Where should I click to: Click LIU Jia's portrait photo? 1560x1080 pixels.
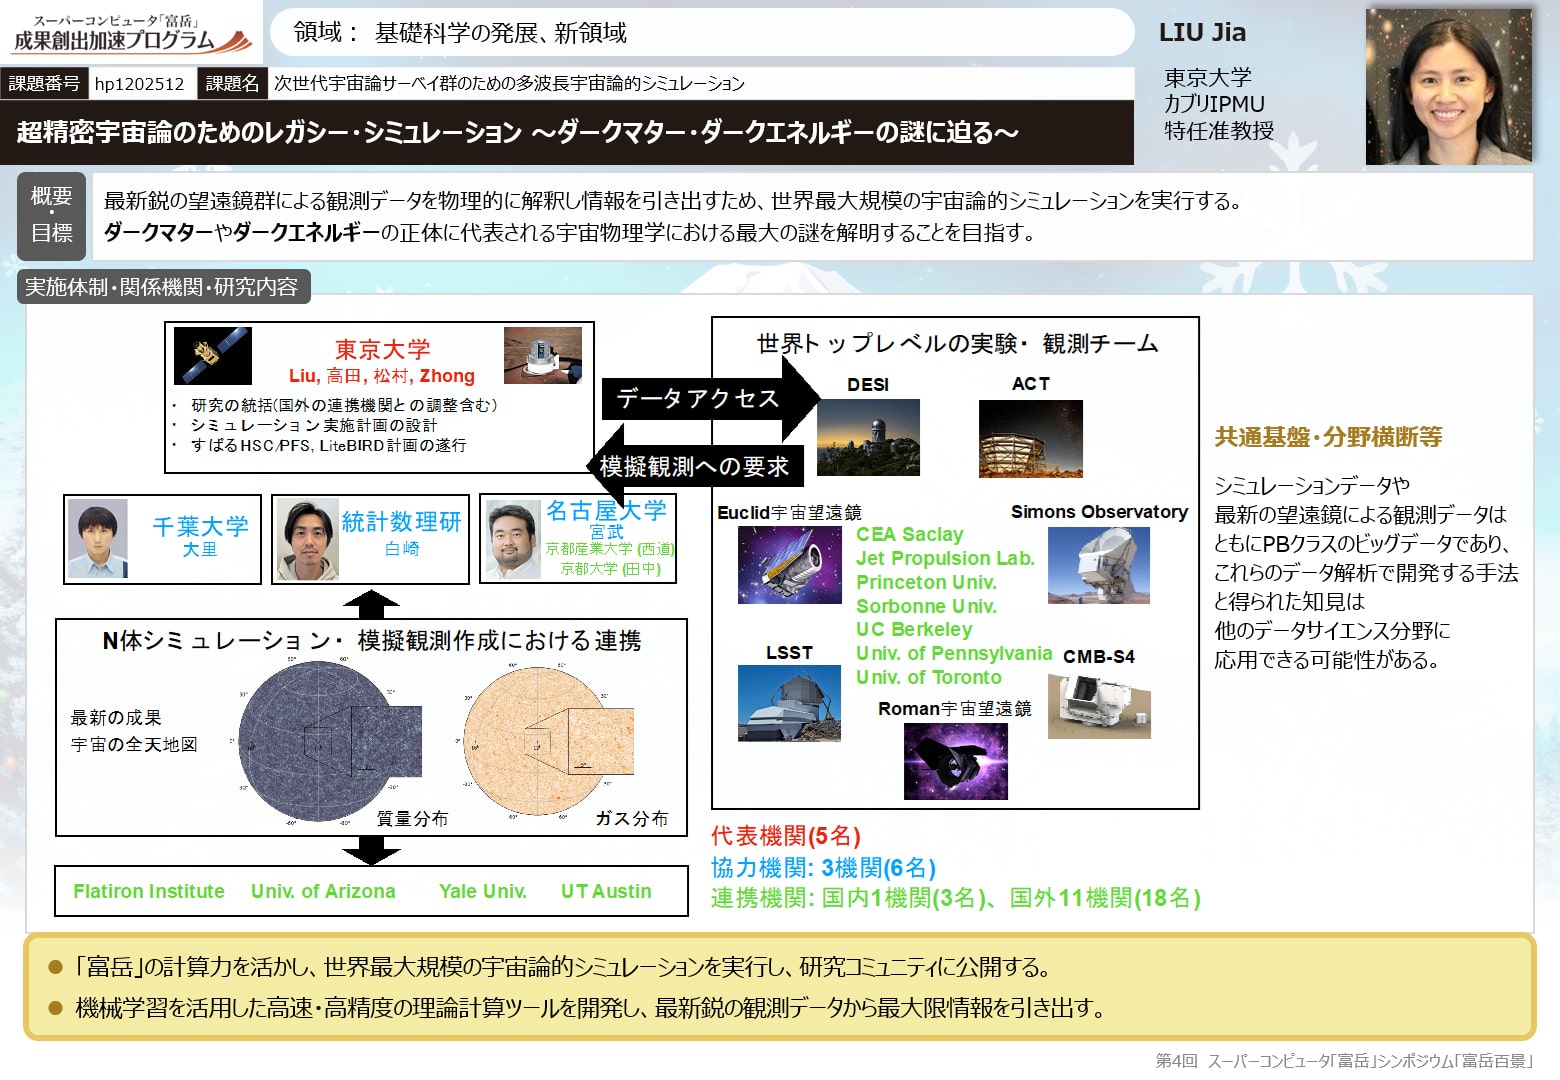click(x=1448, y=86)
